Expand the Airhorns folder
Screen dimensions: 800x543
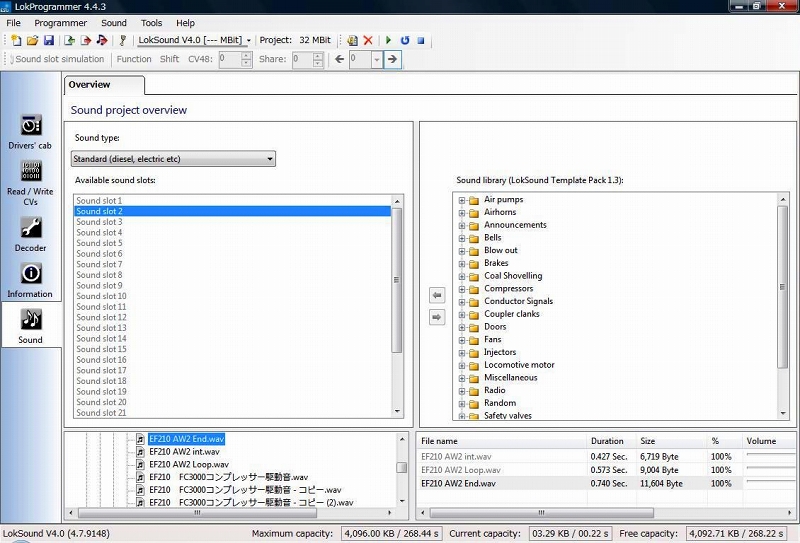coord(462,213)
